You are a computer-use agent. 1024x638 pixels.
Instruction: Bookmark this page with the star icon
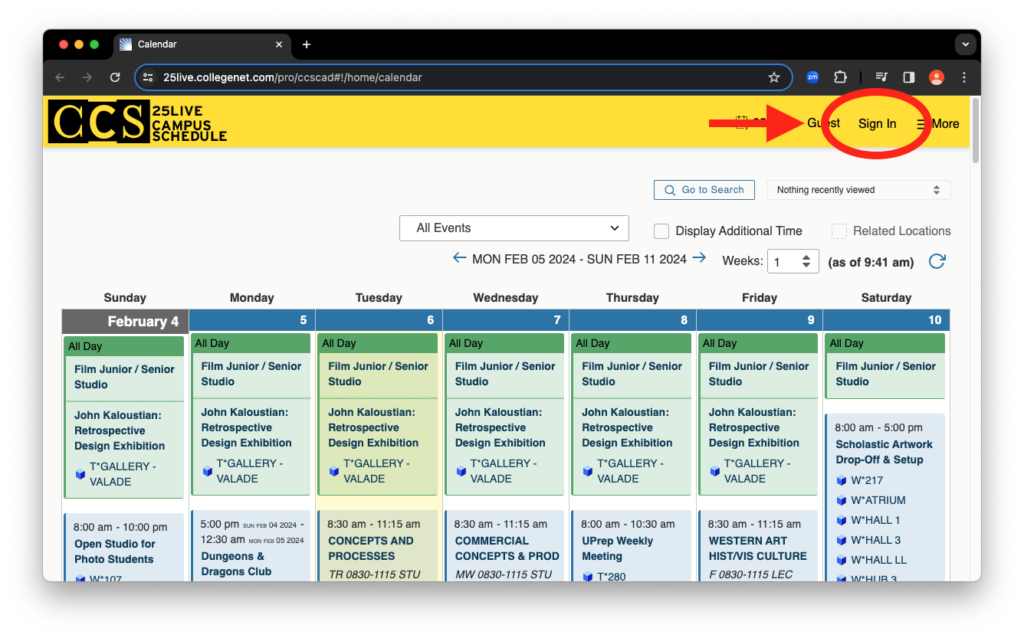(x=774, y=77)
